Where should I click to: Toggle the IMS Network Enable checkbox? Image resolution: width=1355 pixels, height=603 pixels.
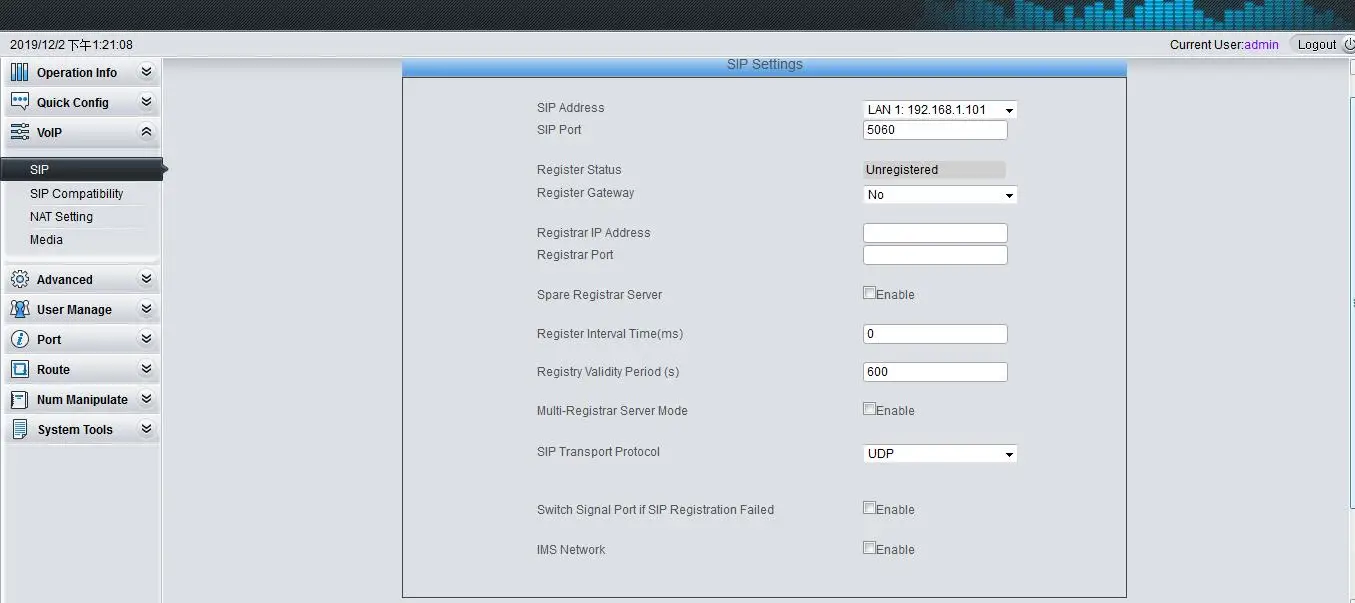point(869,548)
